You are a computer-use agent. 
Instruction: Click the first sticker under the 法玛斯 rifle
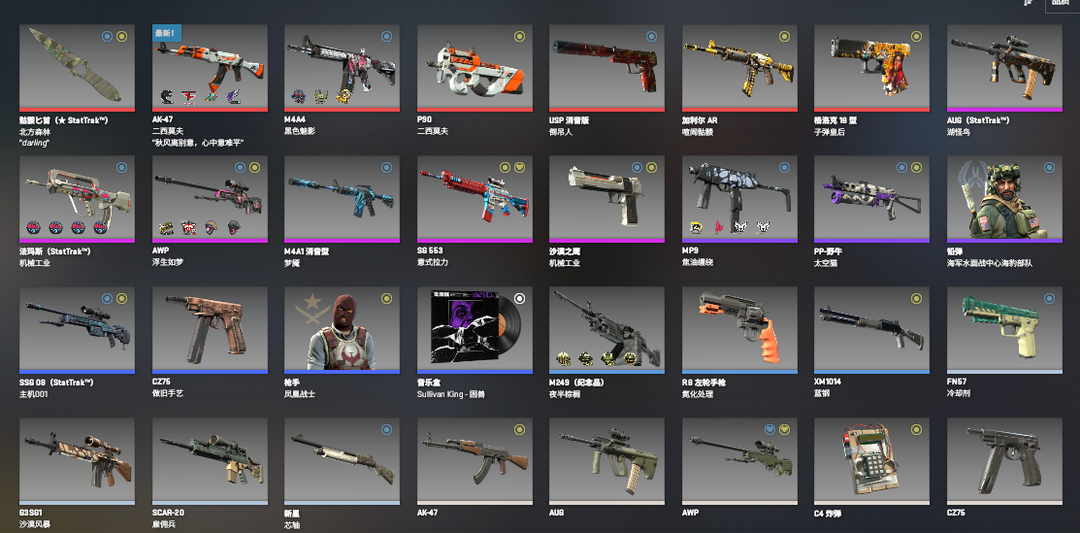(x=34, y=227)
